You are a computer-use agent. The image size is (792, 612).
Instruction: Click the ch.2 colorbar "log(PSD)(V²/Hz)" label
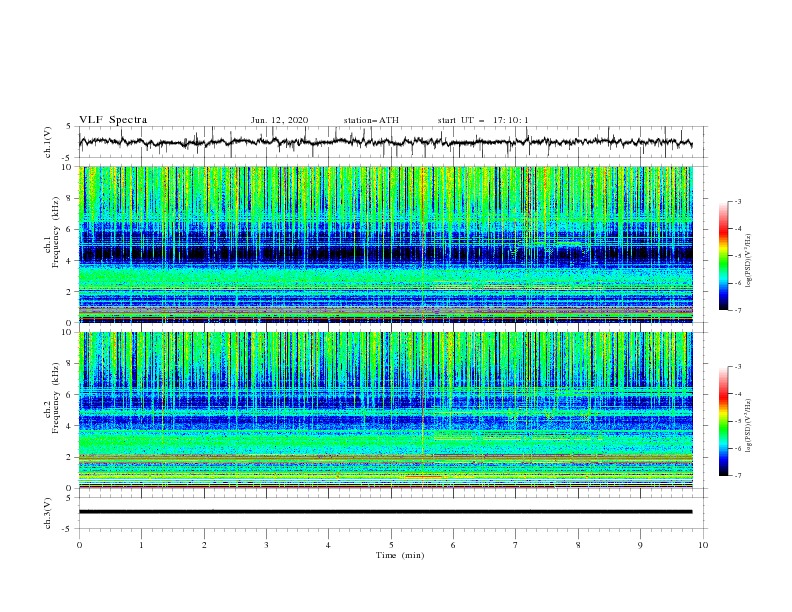749,426
